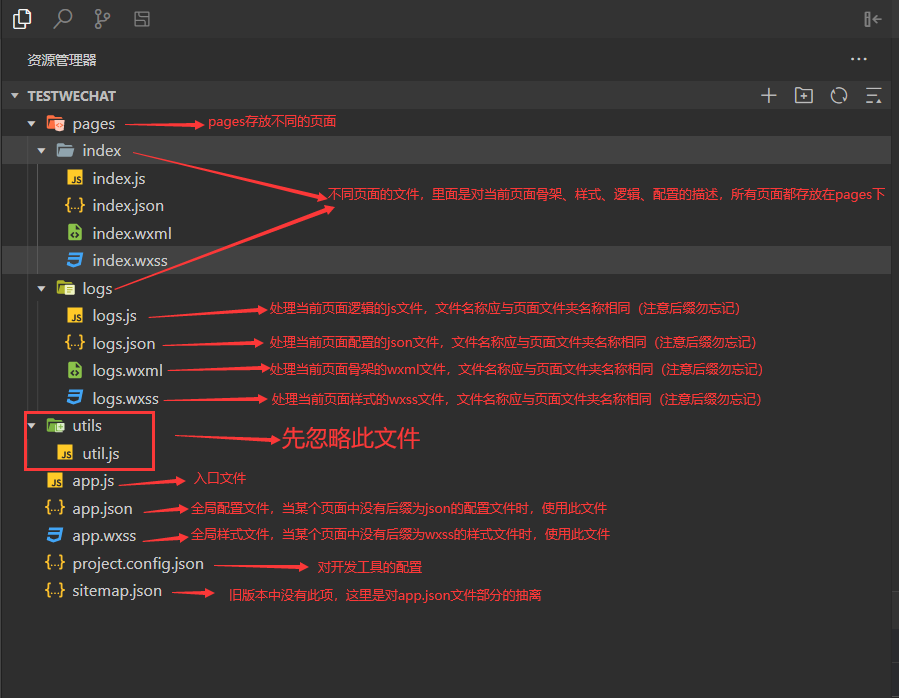Open the project.config.json file

point(138,564)
